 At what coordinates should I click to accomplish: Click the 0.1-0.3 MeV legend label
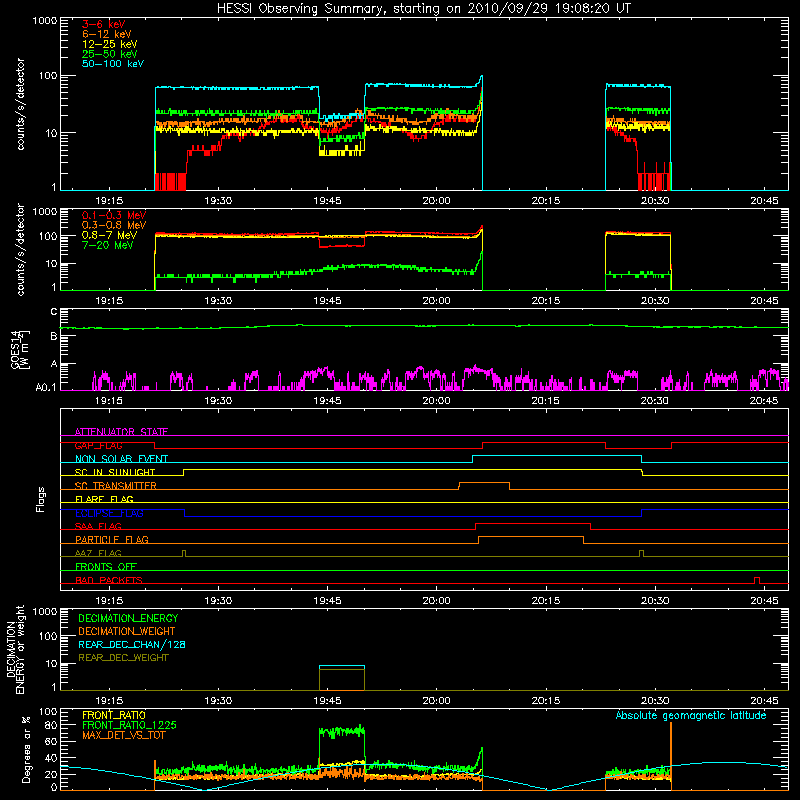point(114,215)
